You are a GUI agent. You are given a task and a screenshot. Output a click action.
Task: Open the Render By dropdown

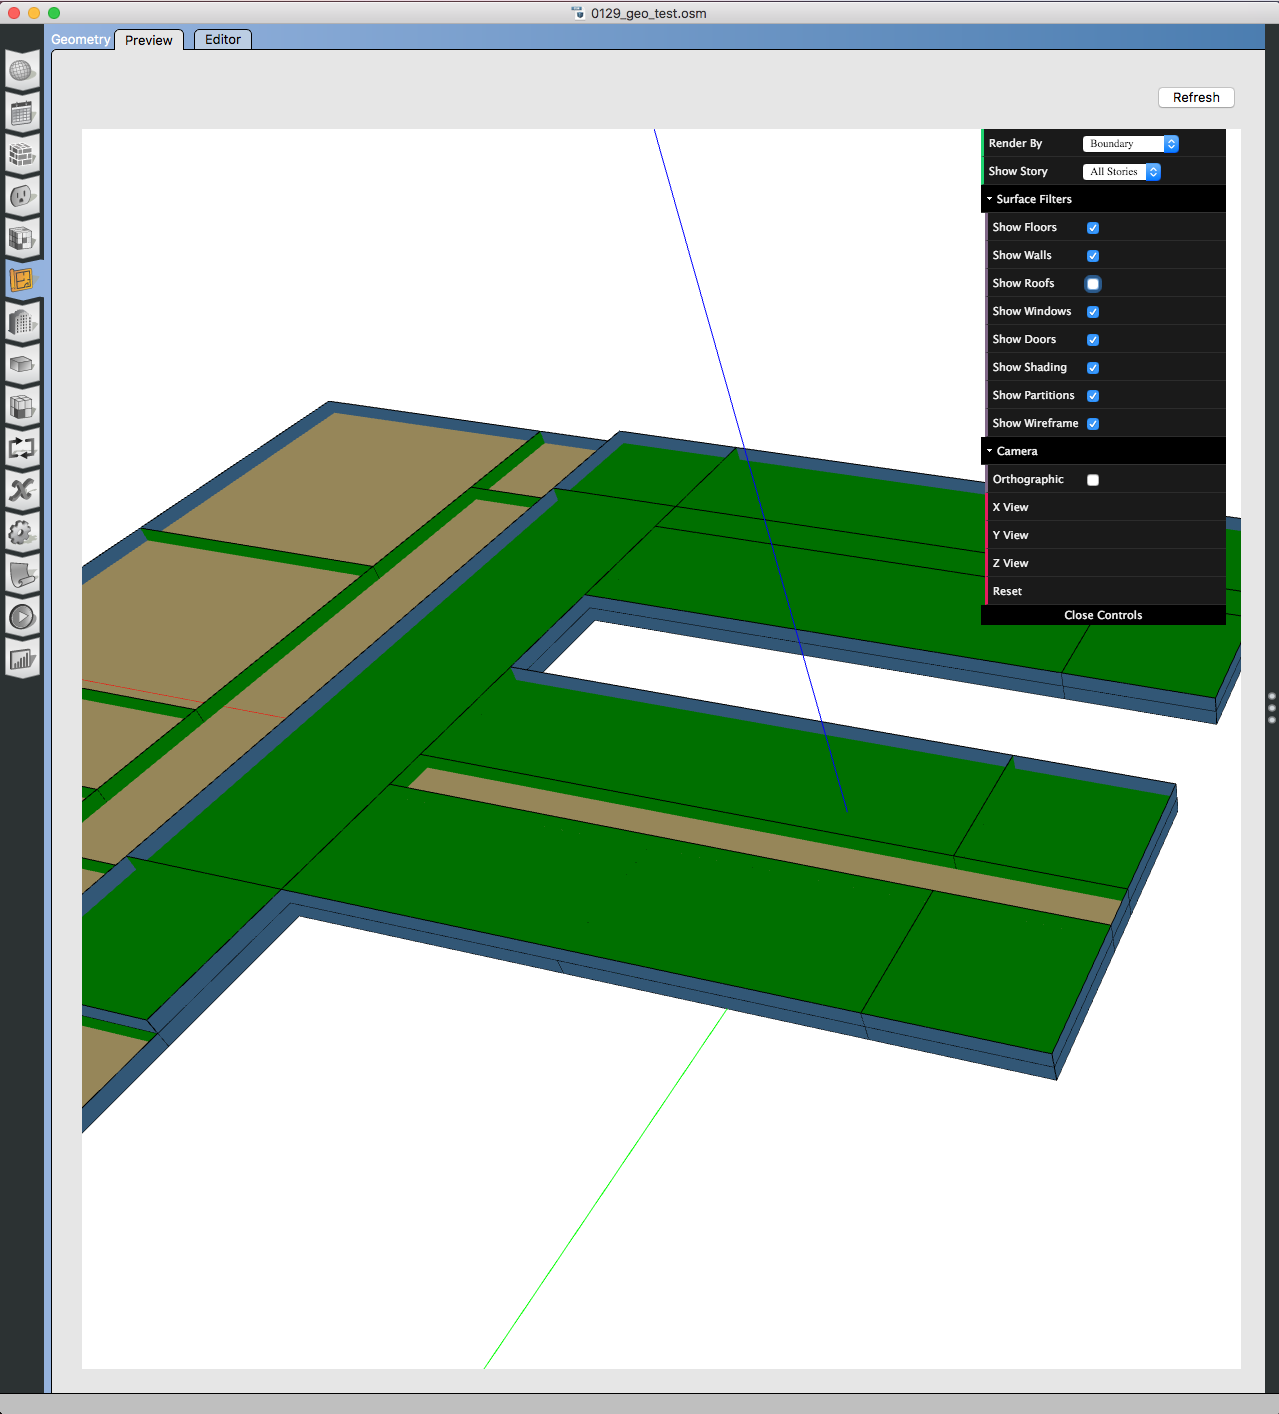[1129, 143]
